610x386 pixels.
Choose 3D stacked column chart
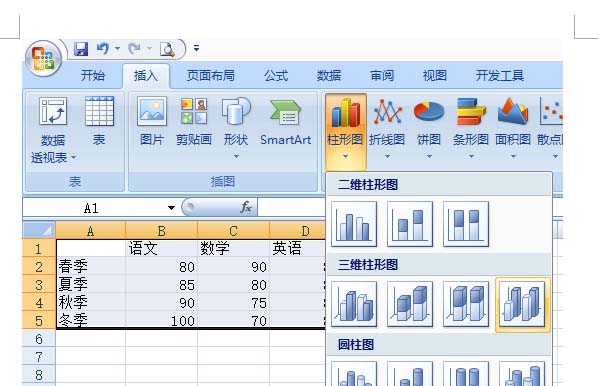tap(410, 304)
